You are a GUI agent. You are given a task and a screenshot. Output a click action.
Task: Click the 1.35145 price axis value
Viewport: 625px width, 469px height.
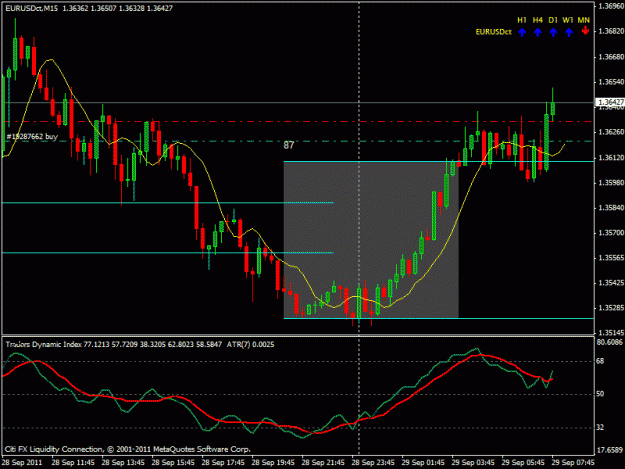point(611,333)
